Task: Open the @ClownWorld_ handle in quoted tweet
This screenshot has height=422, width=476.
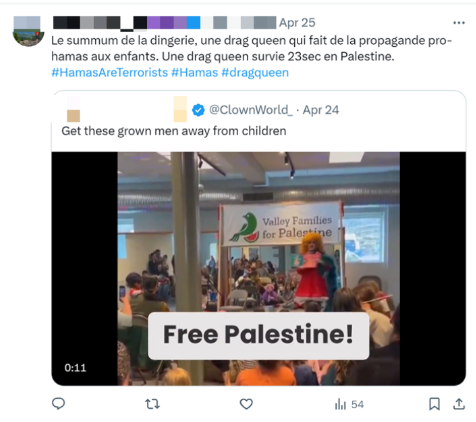Action: [251, 110]
